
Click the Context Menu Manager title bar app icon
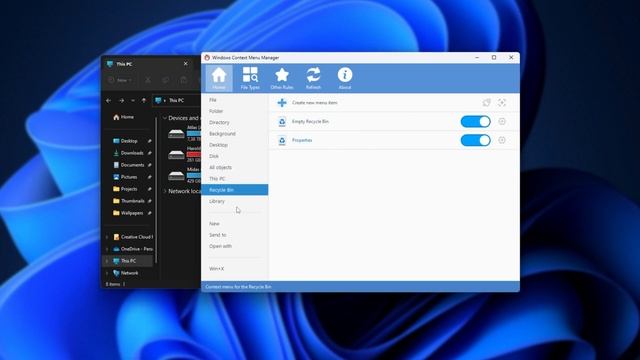207,58
